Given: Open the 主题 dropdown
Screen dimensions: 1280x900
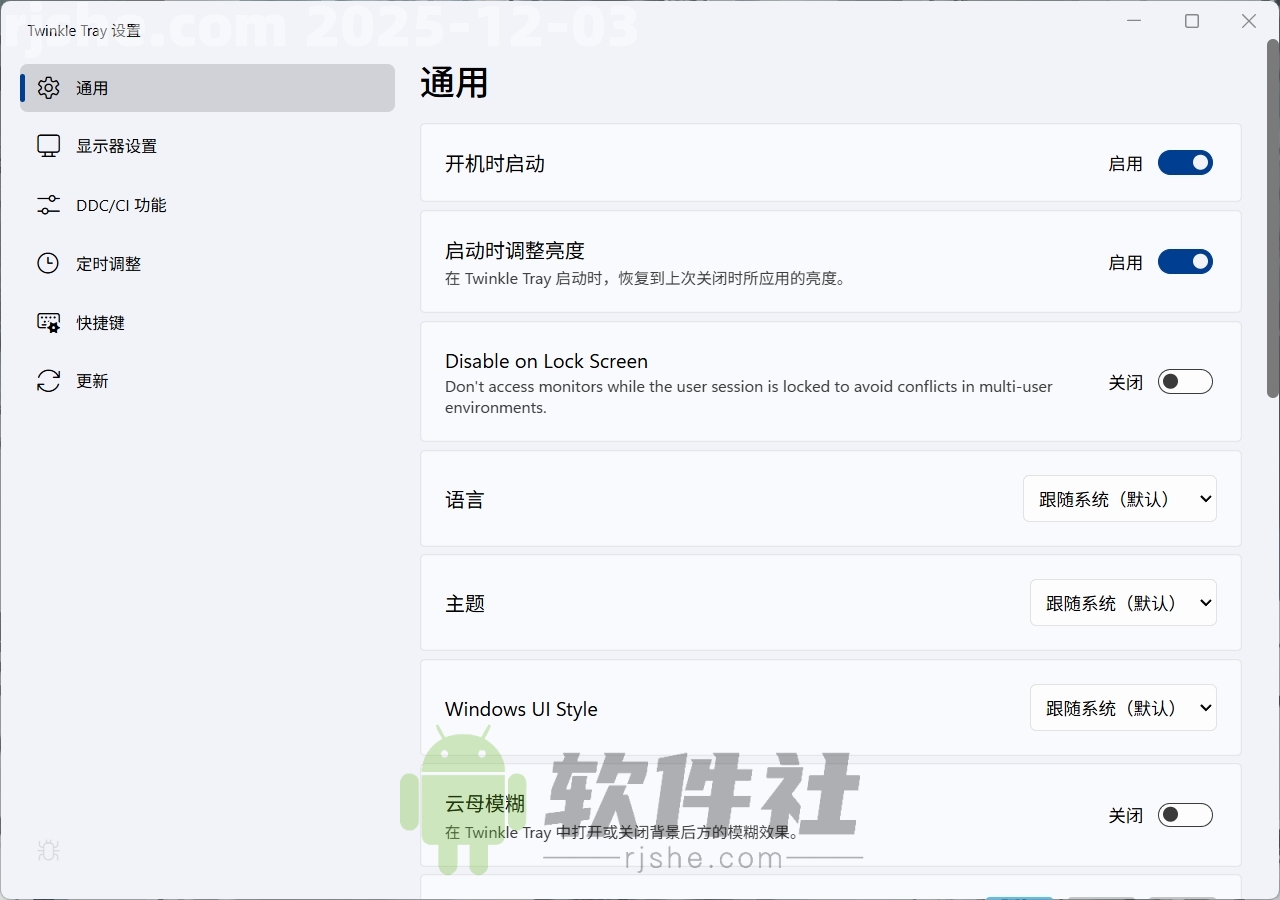Looking at the screenshot, I should tap(1122, 602).
